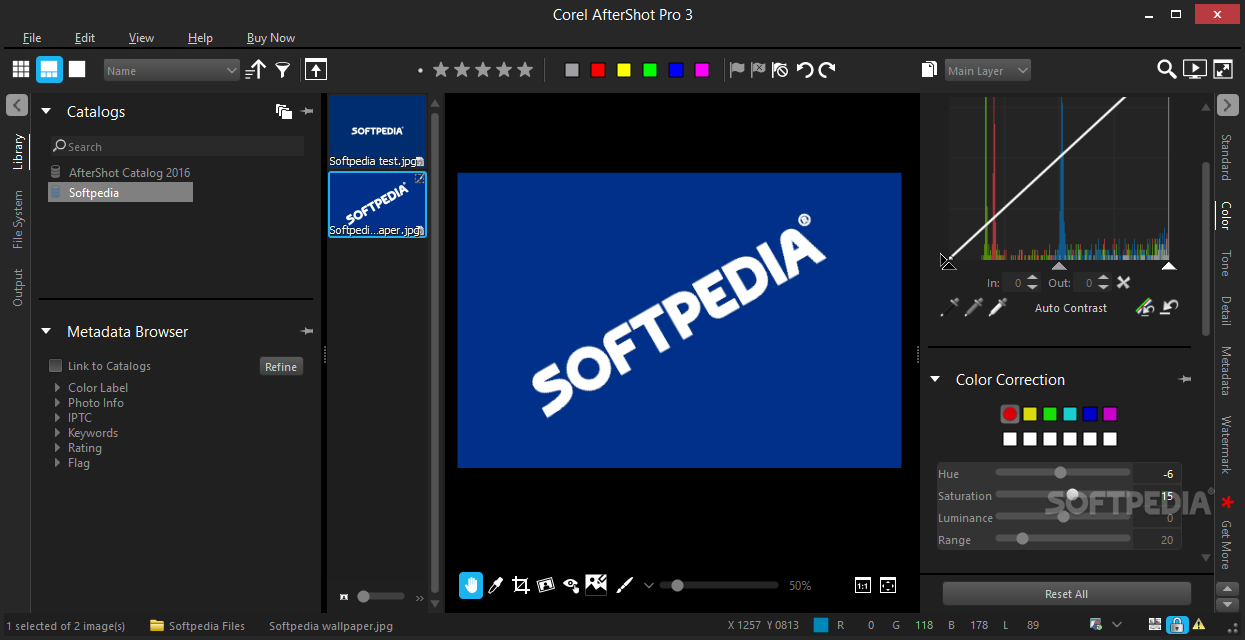Image resolution: width=1245 pixels, height=640 pixels.
Task: Open the magnifier search tool
Action: [1166, 69]
